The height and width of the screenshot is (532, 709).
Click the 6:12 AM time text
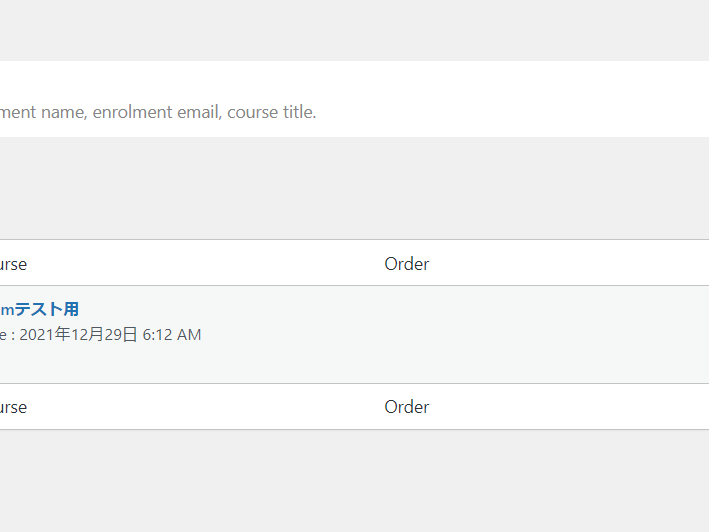(x=172, y=335)
